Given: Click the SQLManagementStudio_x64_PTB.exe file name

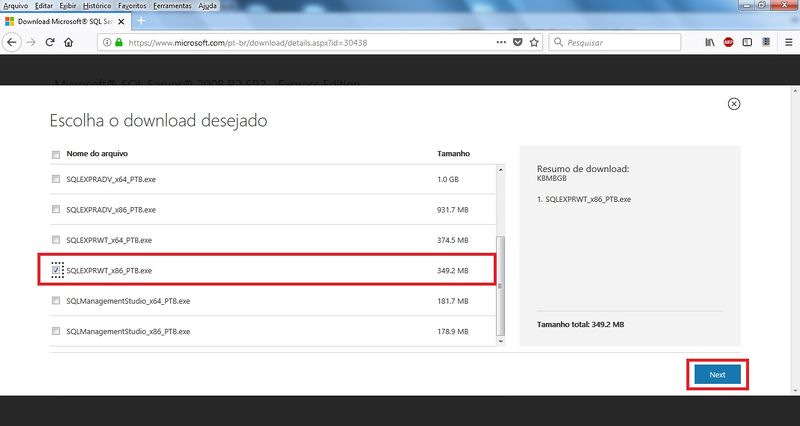Looking at the screenshot, I should click(128, 301).
